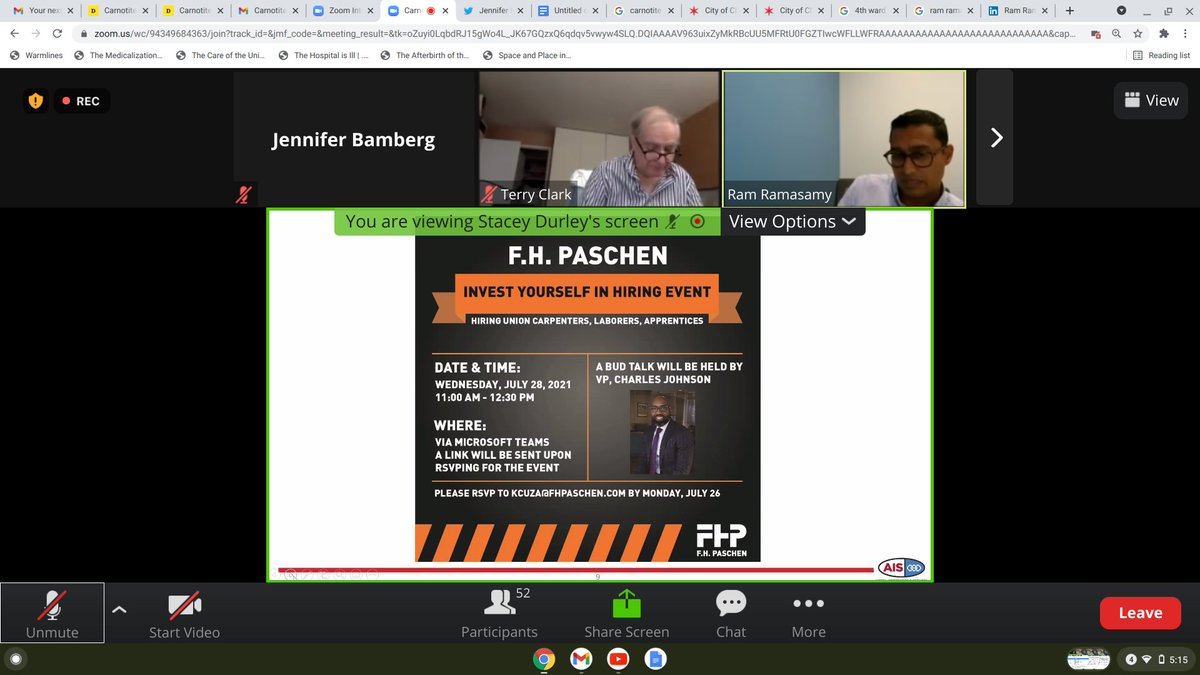Open 'The Hospital is Ill' bookmark
Image resolution: width=1200 pixels, height=675 pixels.
click(323, 55)
